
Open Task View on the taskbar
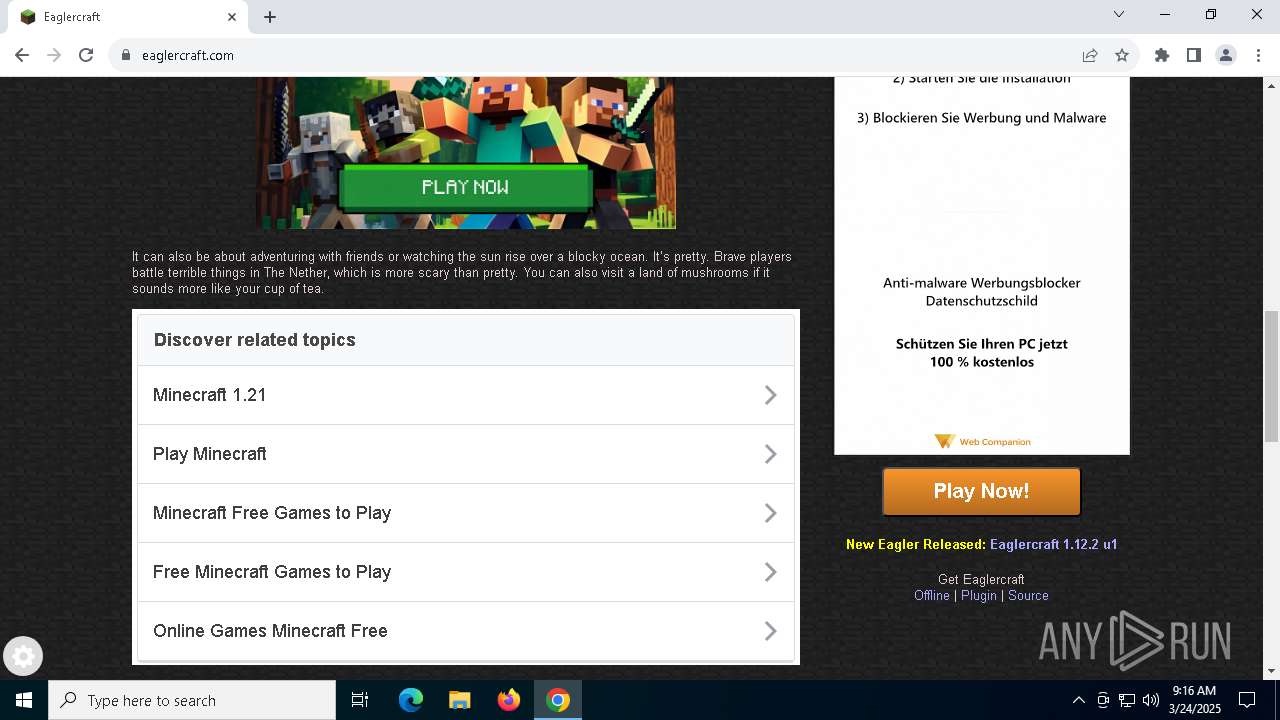pos(360,700)
